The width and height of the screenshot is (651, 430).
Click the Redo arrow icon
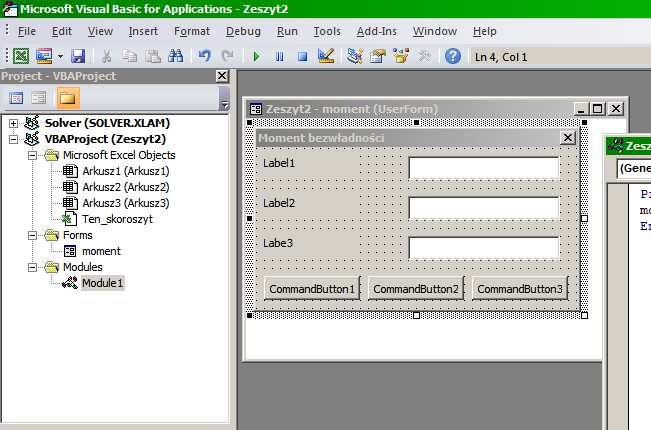228,56
